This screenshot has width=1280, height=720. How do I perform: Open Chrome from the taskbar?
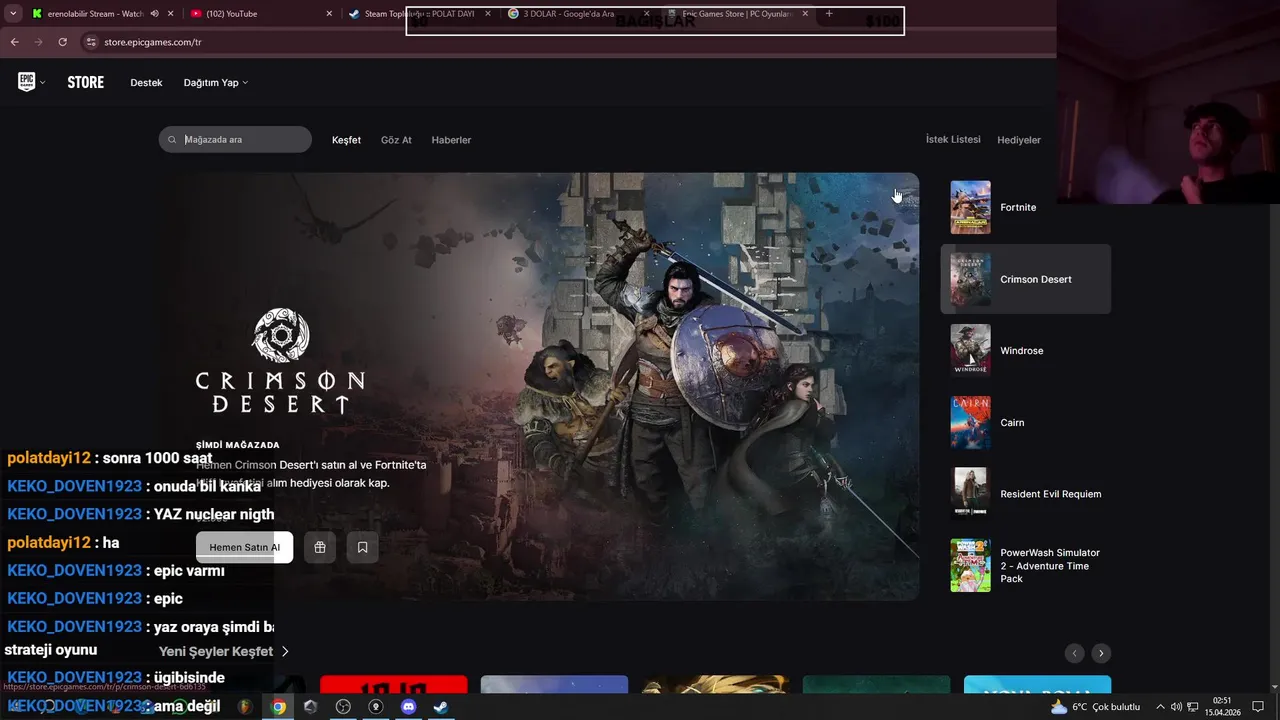click(x=279, y=707)
